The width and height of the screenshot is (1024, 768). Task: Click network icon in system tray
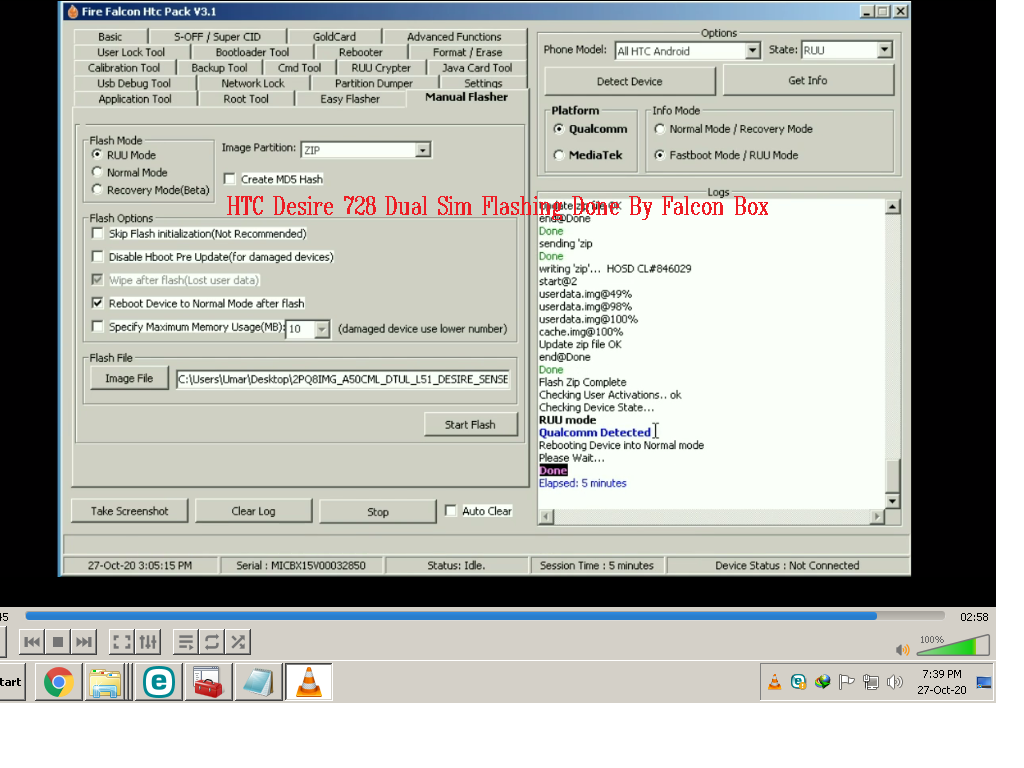[x=871, y=682]
